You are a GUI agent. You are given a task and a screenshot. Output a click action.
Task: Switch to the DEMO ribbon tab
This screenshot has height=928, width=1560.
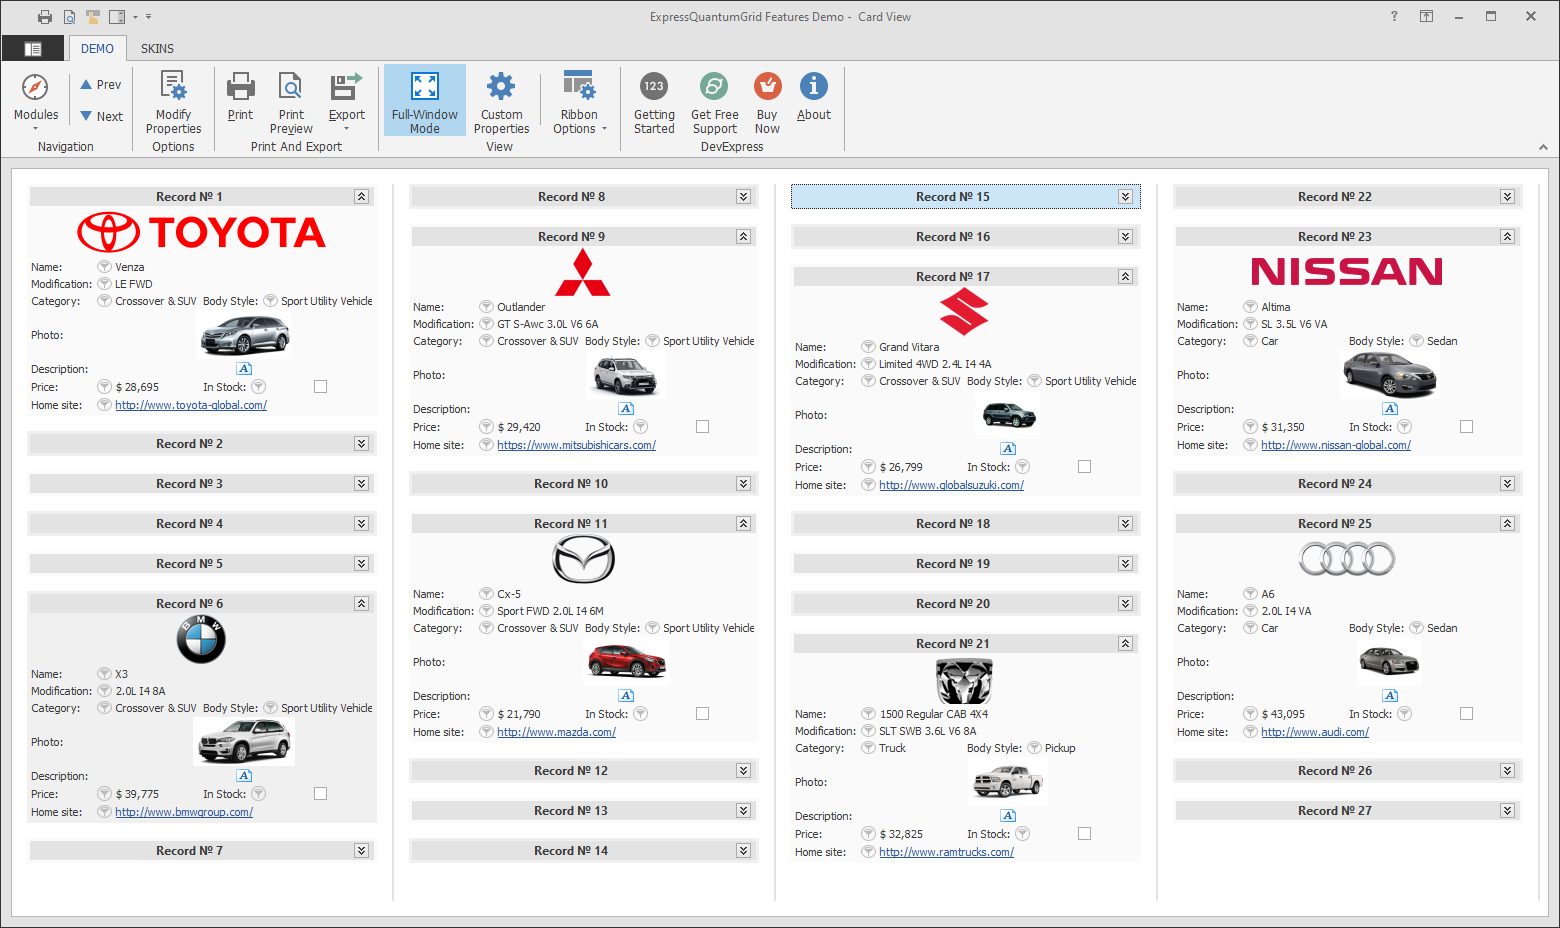pos(97,48)
